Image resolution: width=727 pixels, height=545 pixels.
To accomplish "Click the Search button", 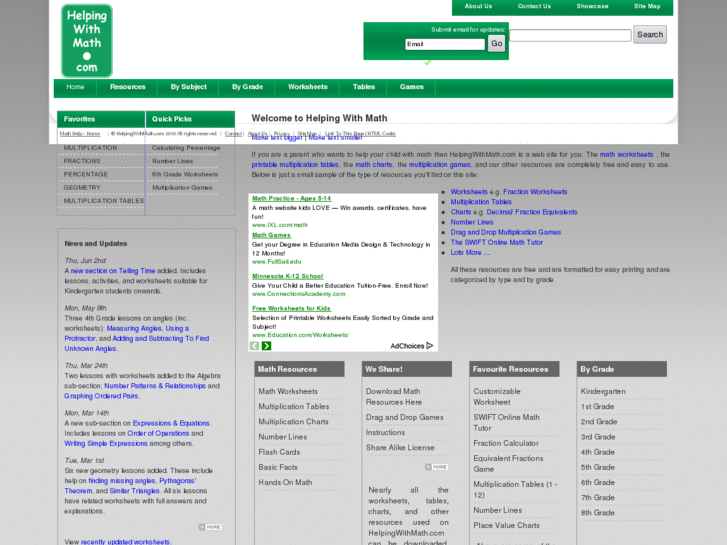I will pyautogui.click(x=650, y=35).
